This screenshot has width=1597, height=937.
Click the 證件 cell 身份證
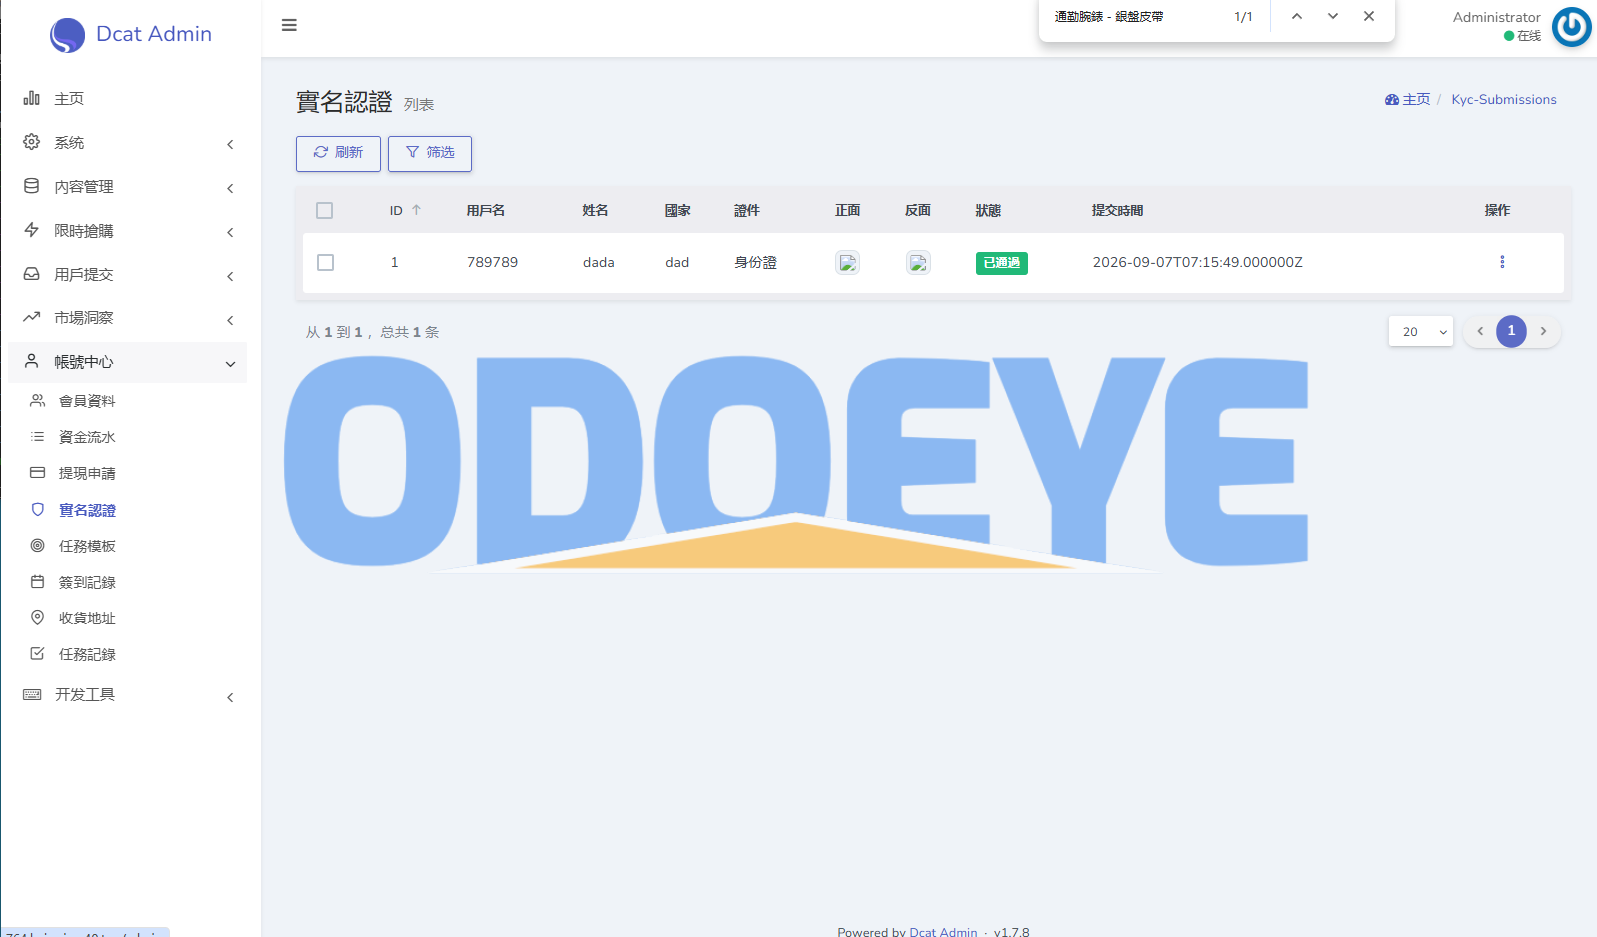[x=755, y=262]
